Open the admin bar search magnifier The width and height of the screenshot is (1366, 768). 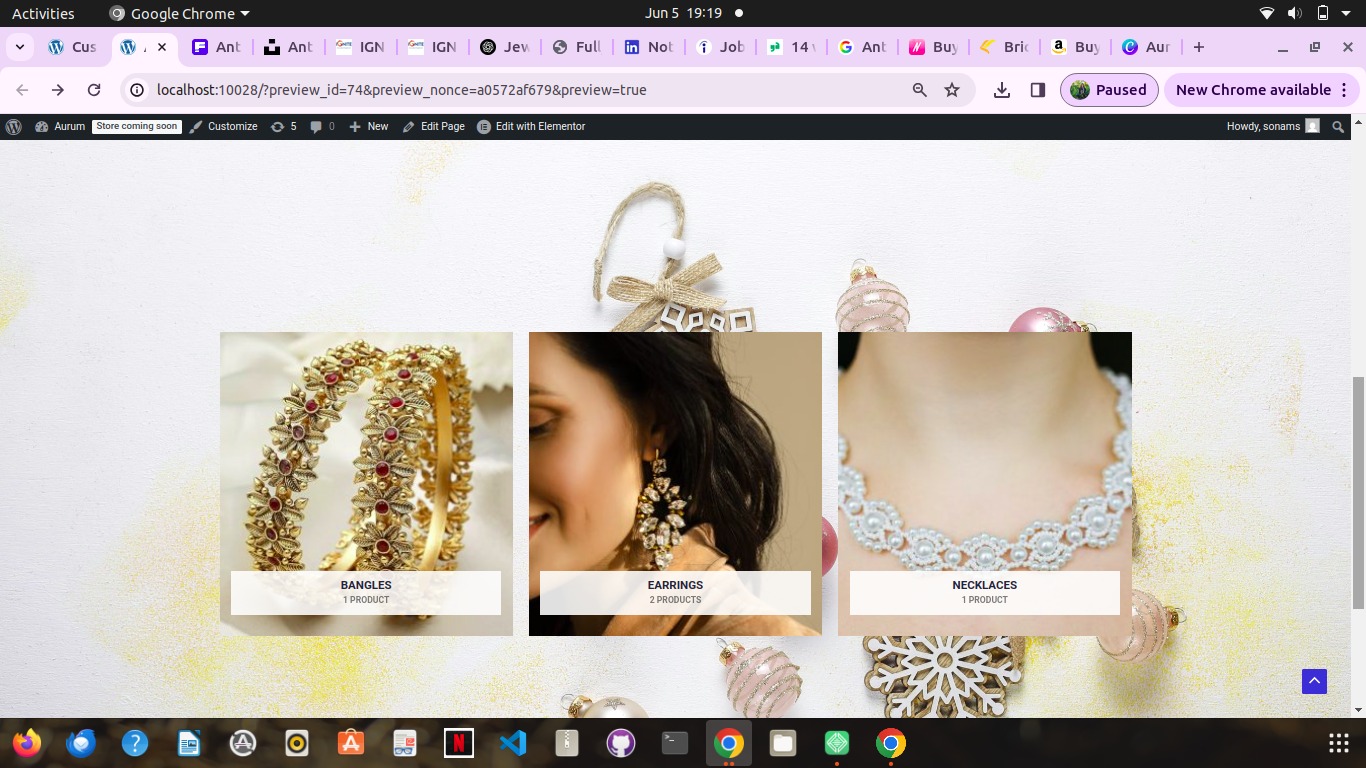tap(1338, 126)
